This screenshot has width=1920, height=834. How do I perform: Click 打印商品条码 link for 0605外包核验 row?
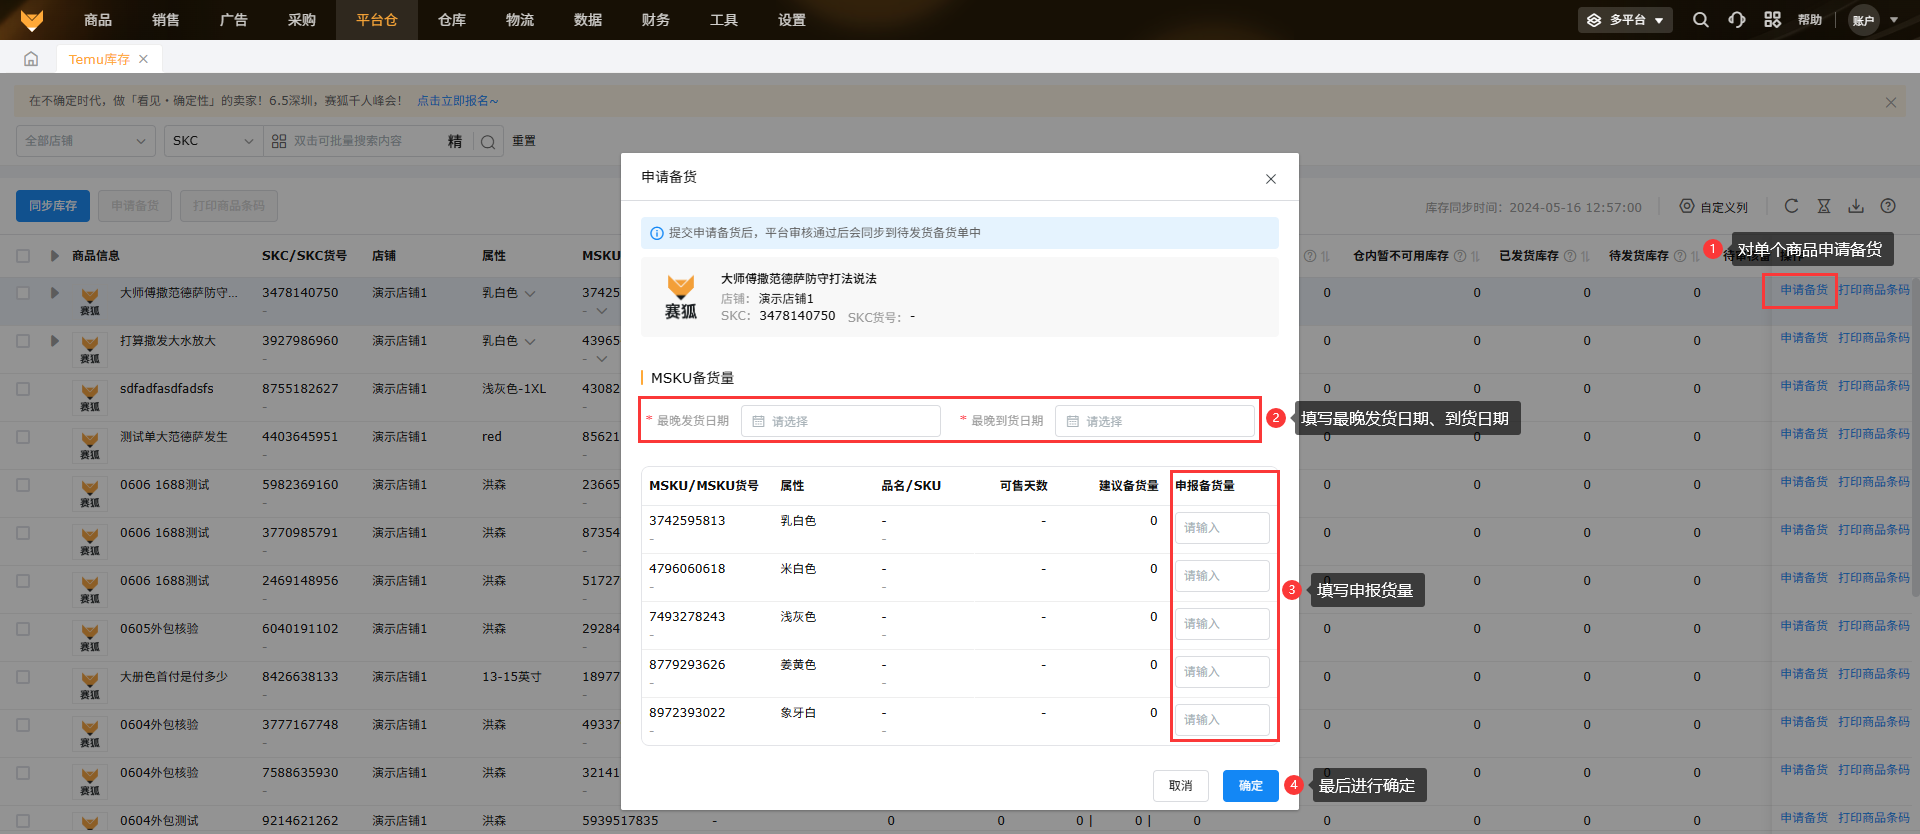[x=1874, y=626]
